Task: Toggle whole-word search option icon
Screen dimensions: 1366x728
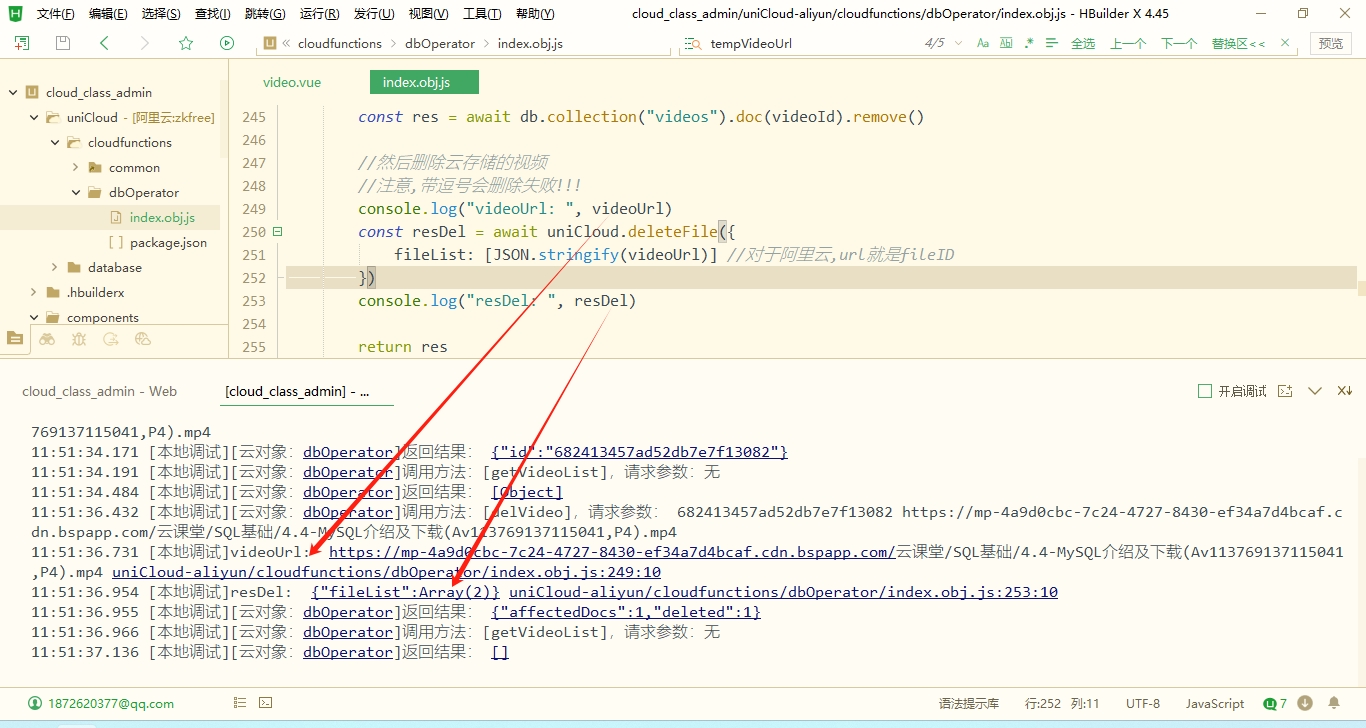Action: (x=1006, y=43)
